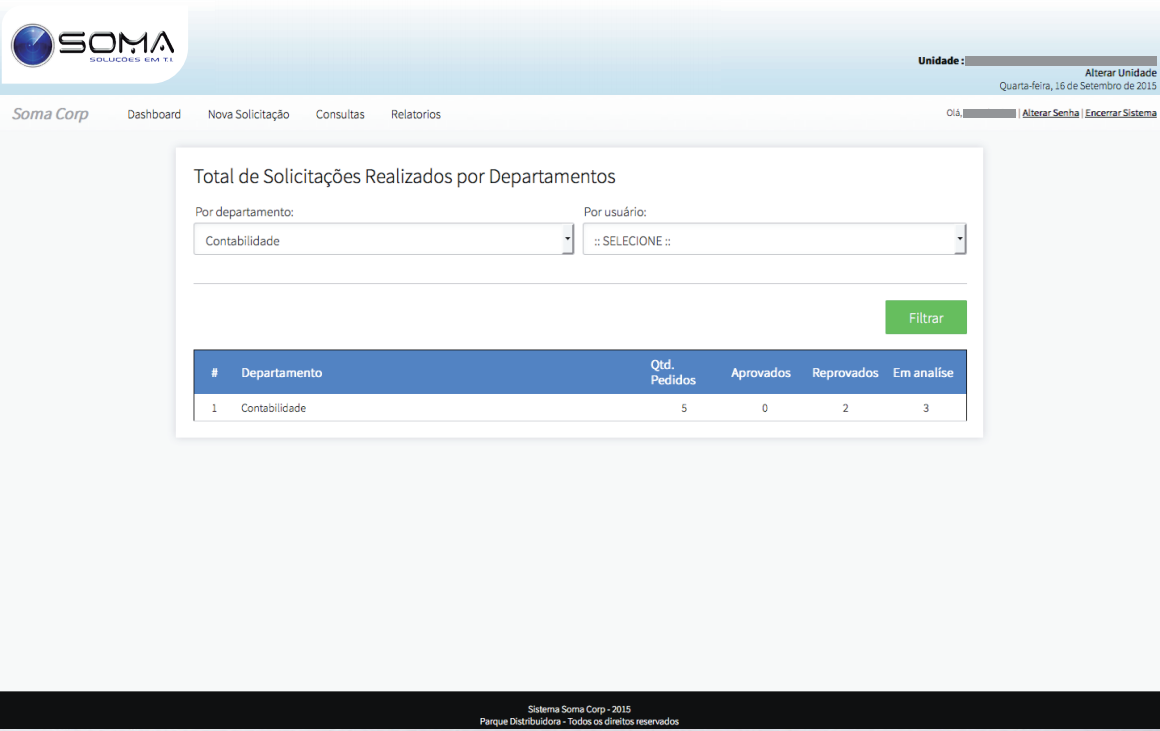The image size is (1160, 731).
Task: Open the Por usuário SELECIONE dropdown
Action: pyautogui.click(x=774, y=240)
